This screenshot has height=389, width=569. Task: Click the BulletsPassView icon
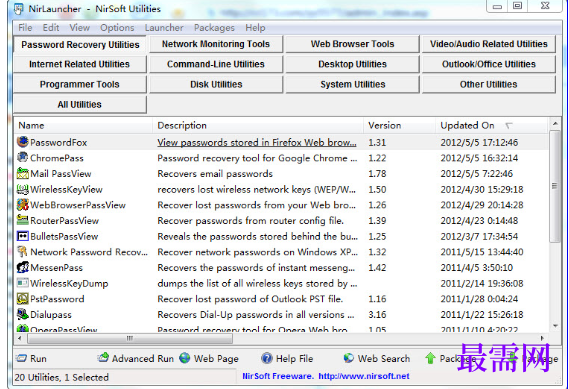pyautogui.click(x=22, y=236)
